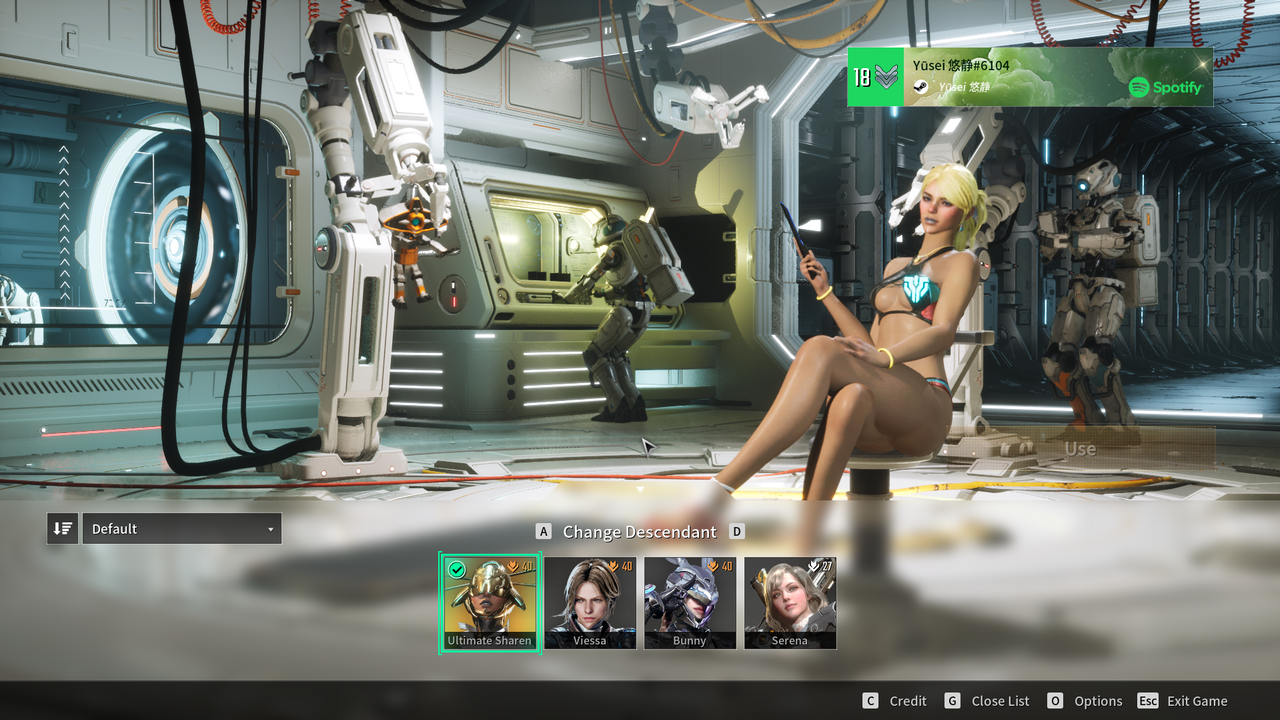Open Options from the bottom bar
The image size is (1280, 720).
[x=1098, y=701]
